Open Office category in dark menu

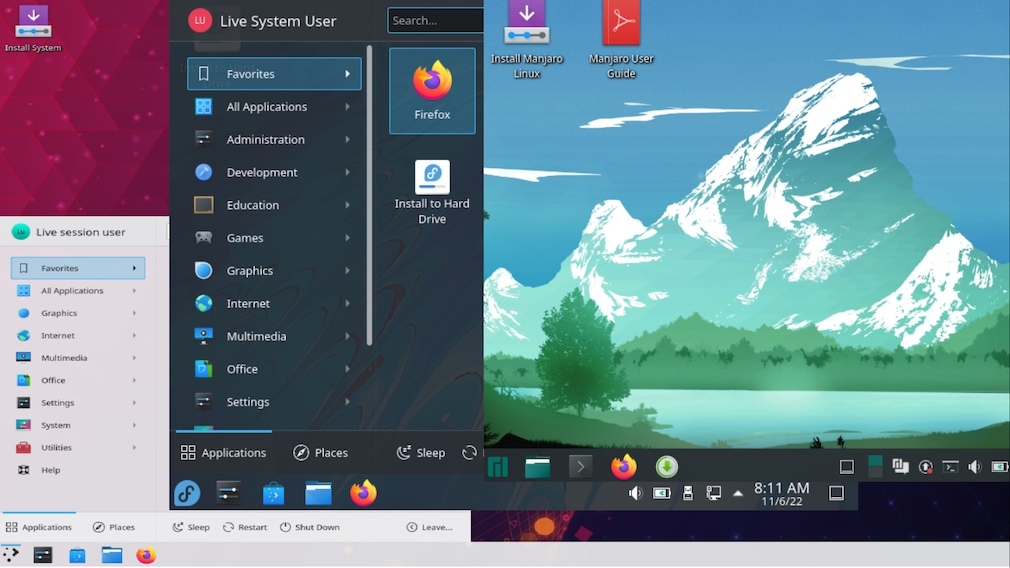(274, 369)
